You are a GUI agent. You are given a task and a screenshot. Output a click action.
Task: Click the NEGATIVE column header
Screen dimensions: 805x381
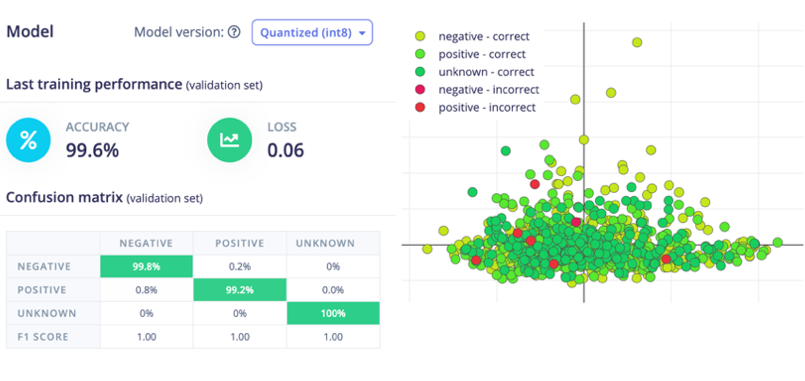click(146, 243)
